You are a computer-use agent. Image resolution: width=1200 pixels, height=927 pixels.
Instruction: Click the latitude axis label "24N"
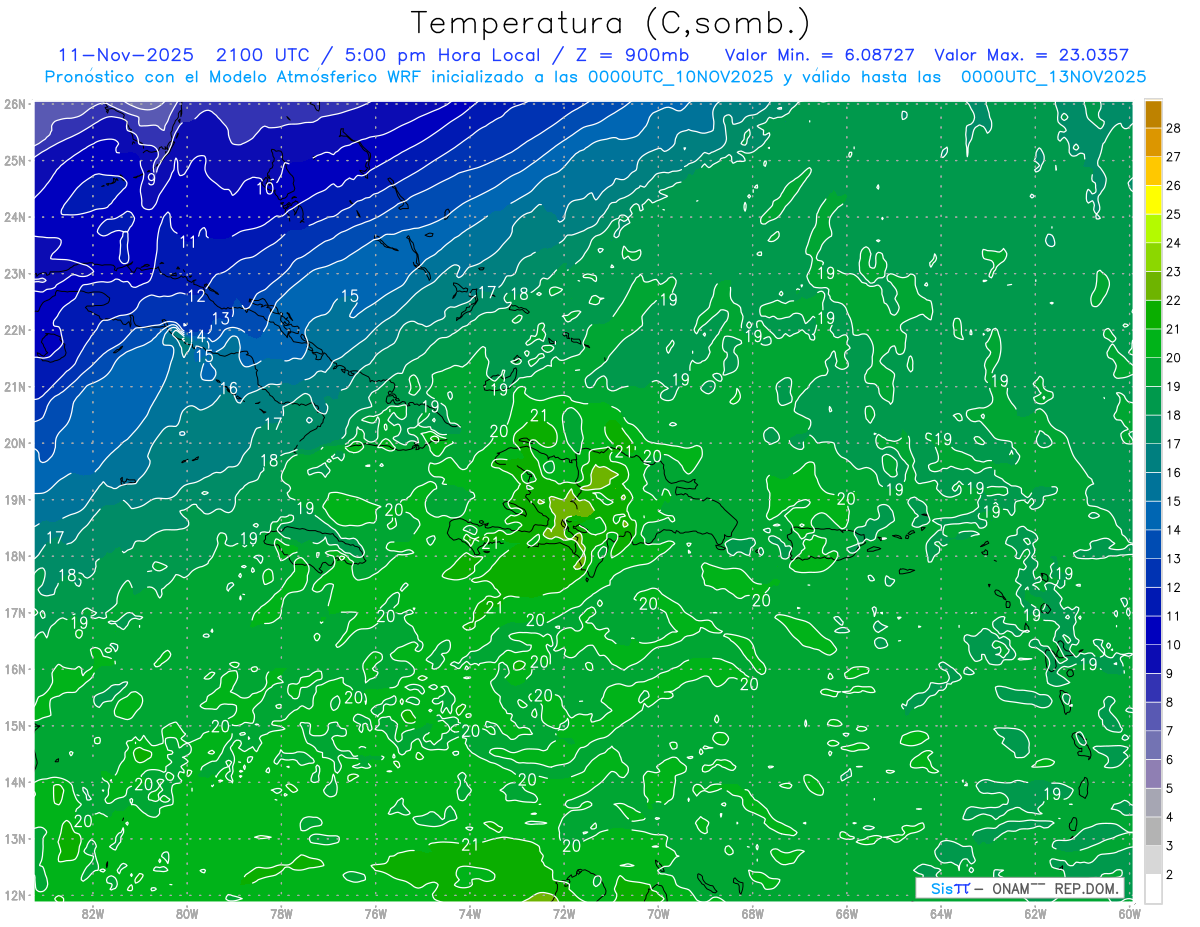15,217
